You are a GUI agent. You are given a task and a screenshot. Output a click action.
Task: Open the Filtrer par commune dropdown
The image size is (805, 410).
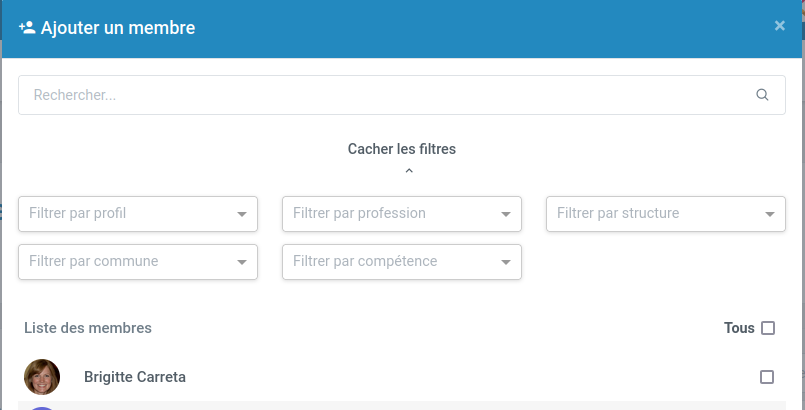137,262
